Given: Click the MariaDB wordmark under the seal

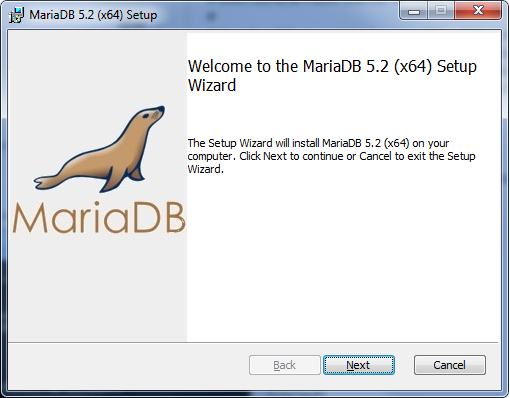Looking at the screenshot, I should [x=99, y=217].
